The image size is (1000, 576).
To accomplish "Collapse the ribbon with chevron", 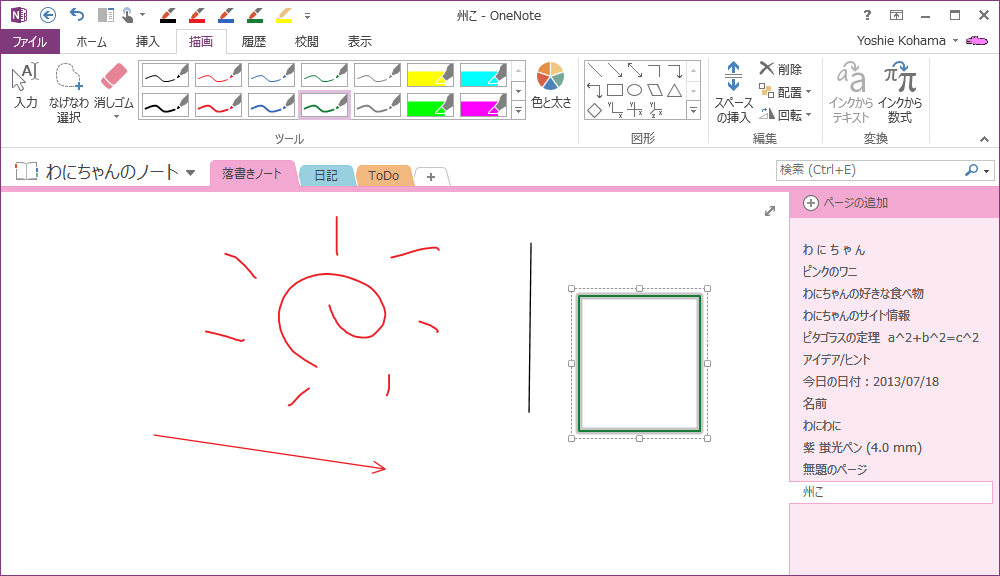I will pos(984,139).
